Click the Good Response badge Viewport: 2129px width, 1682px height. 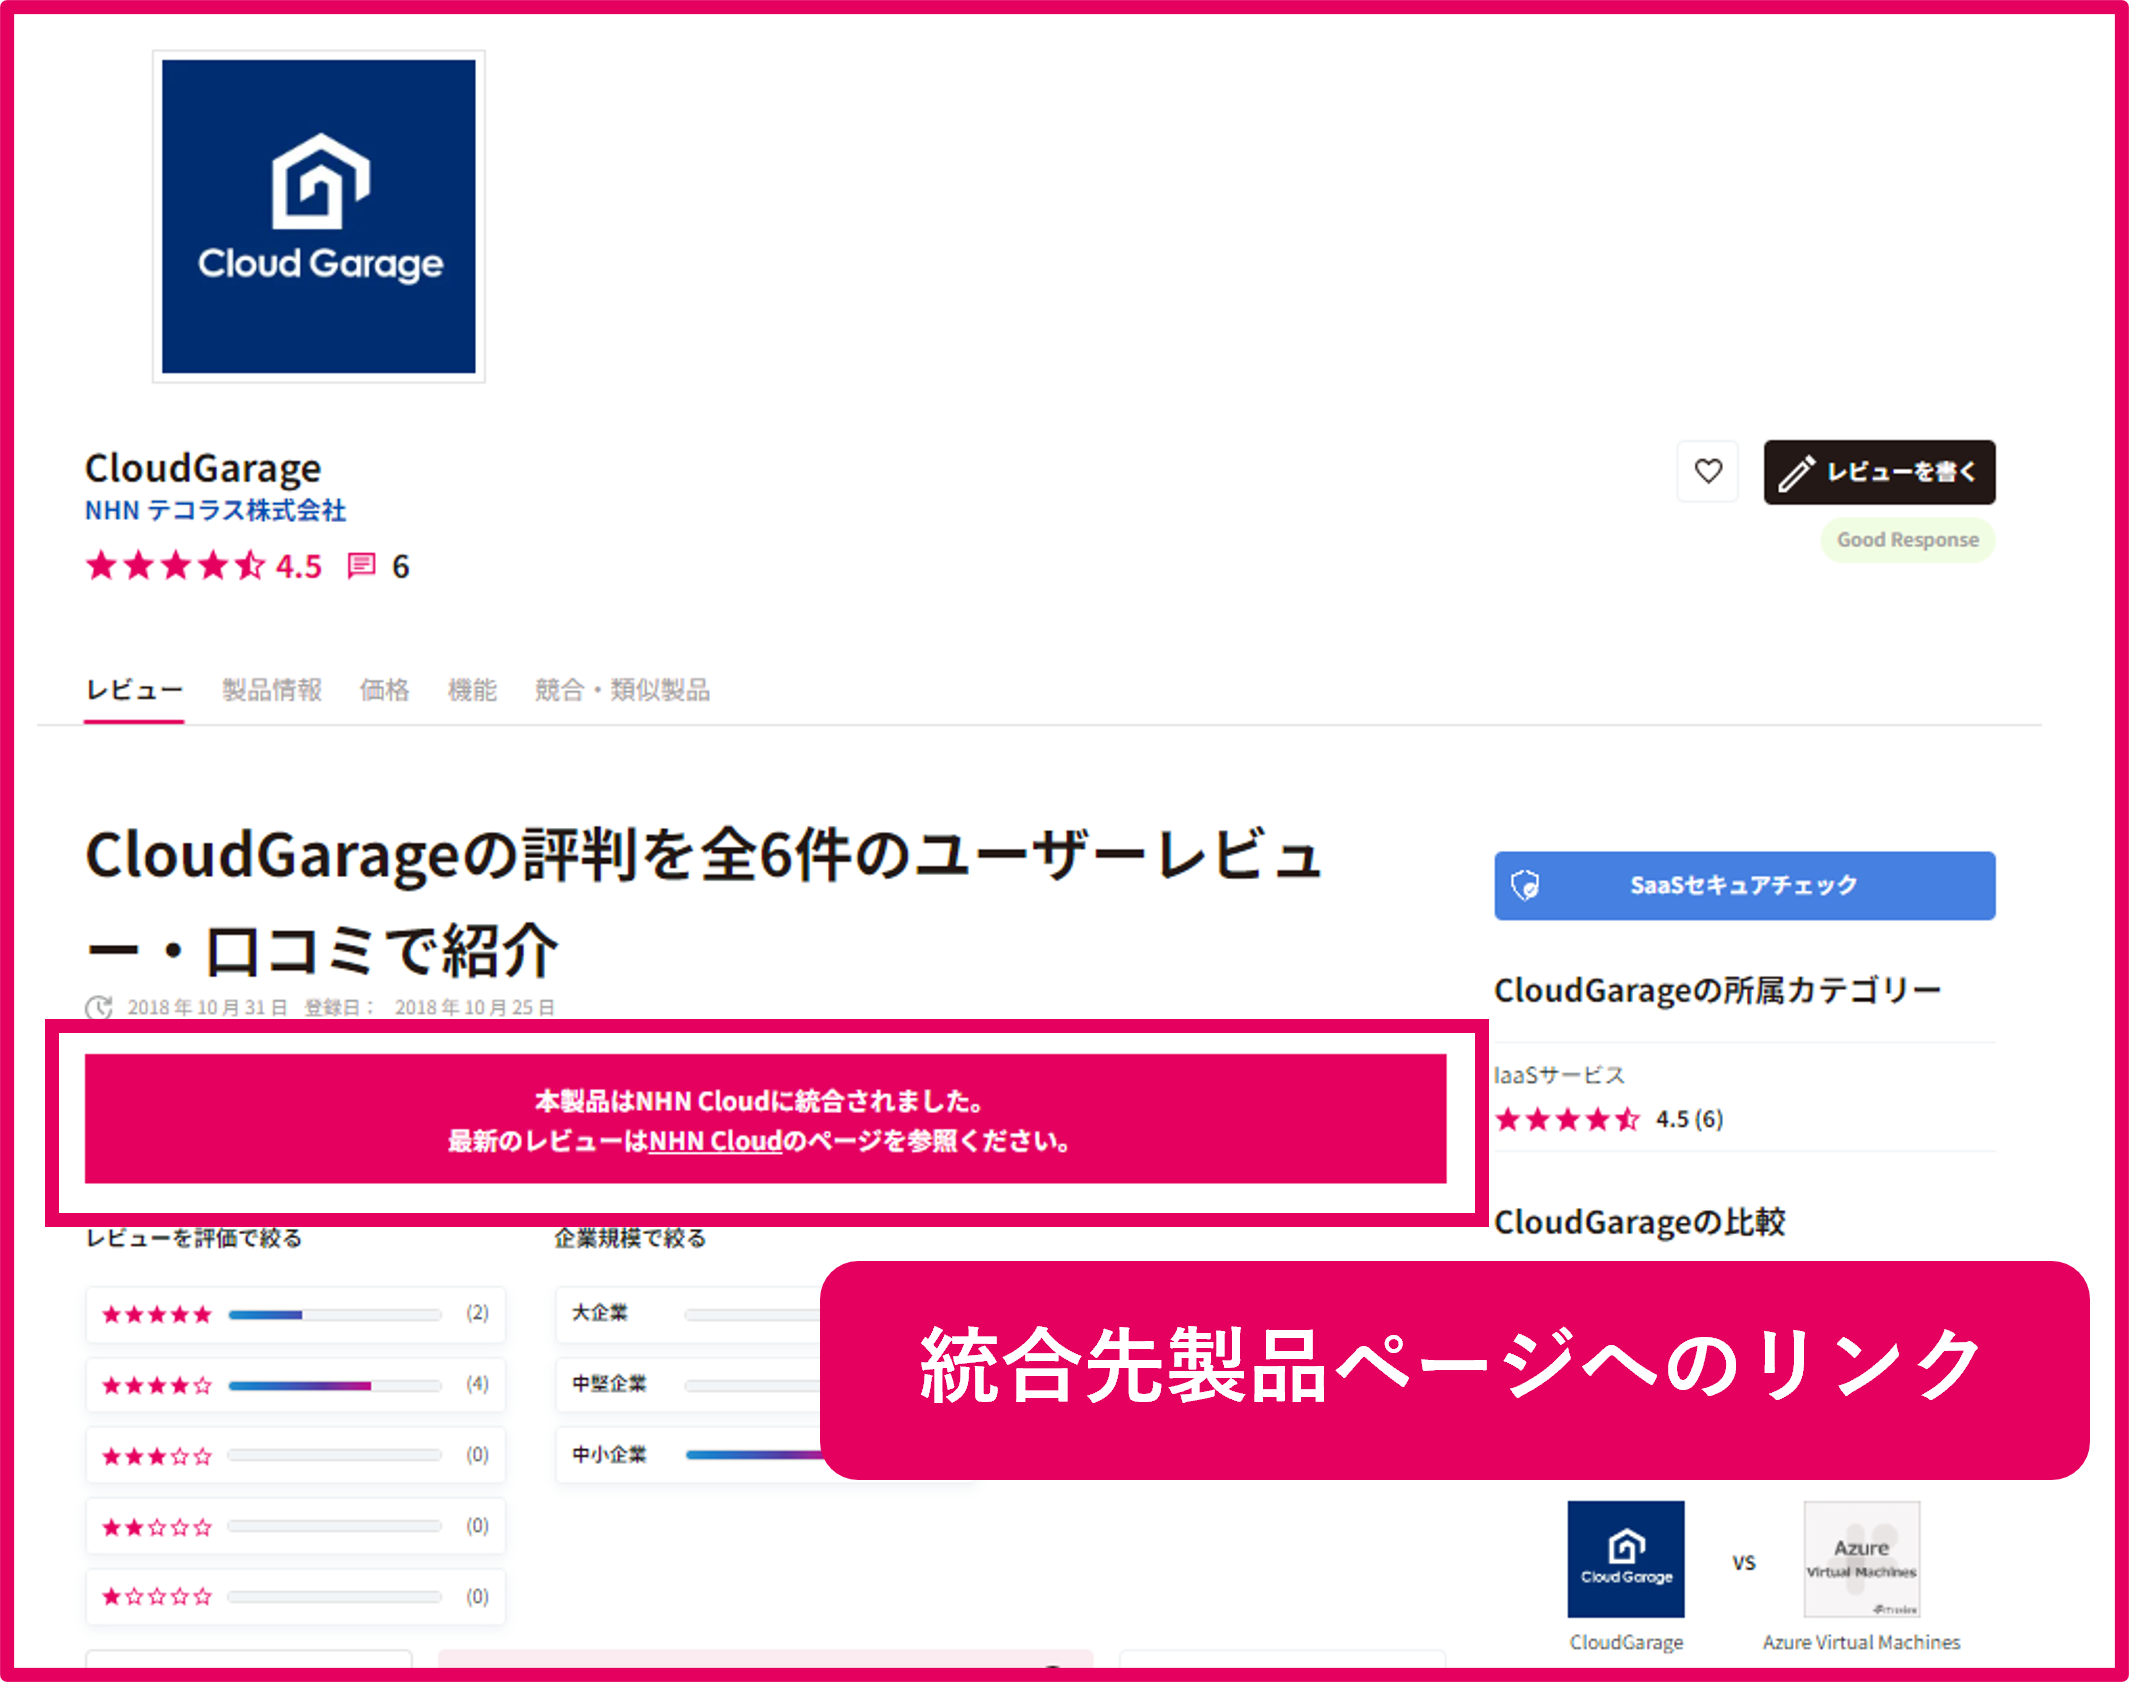1907,539
